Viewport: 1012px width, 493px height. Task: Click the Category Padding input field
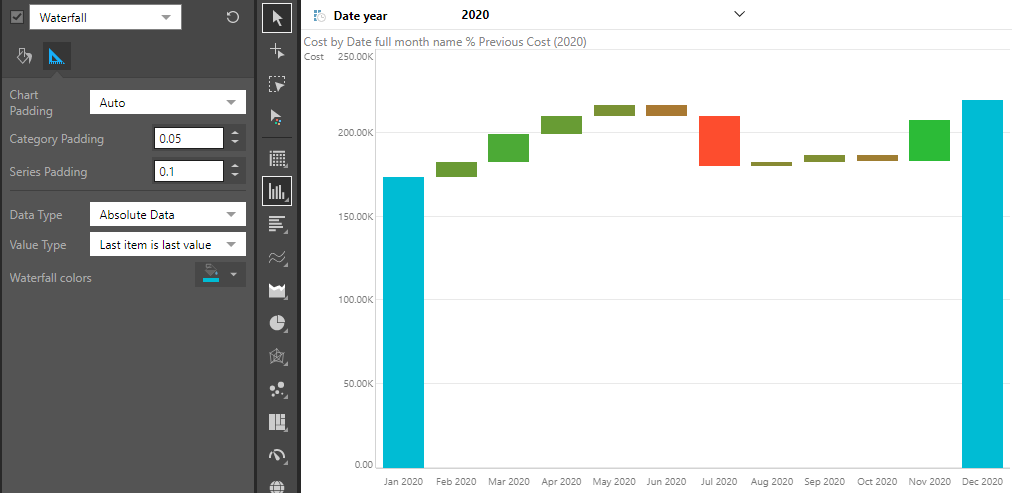188,139
